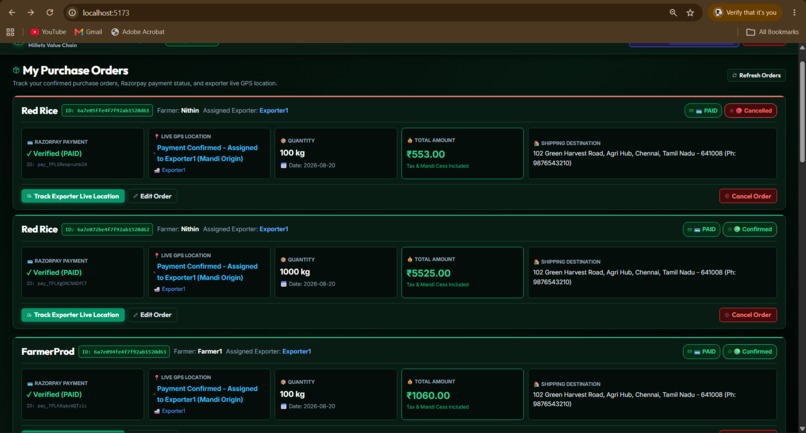806x433 pixels.
Task: Click the Shipping Destination icon in the ₹5525.00 order
Action: pos(536,262)
